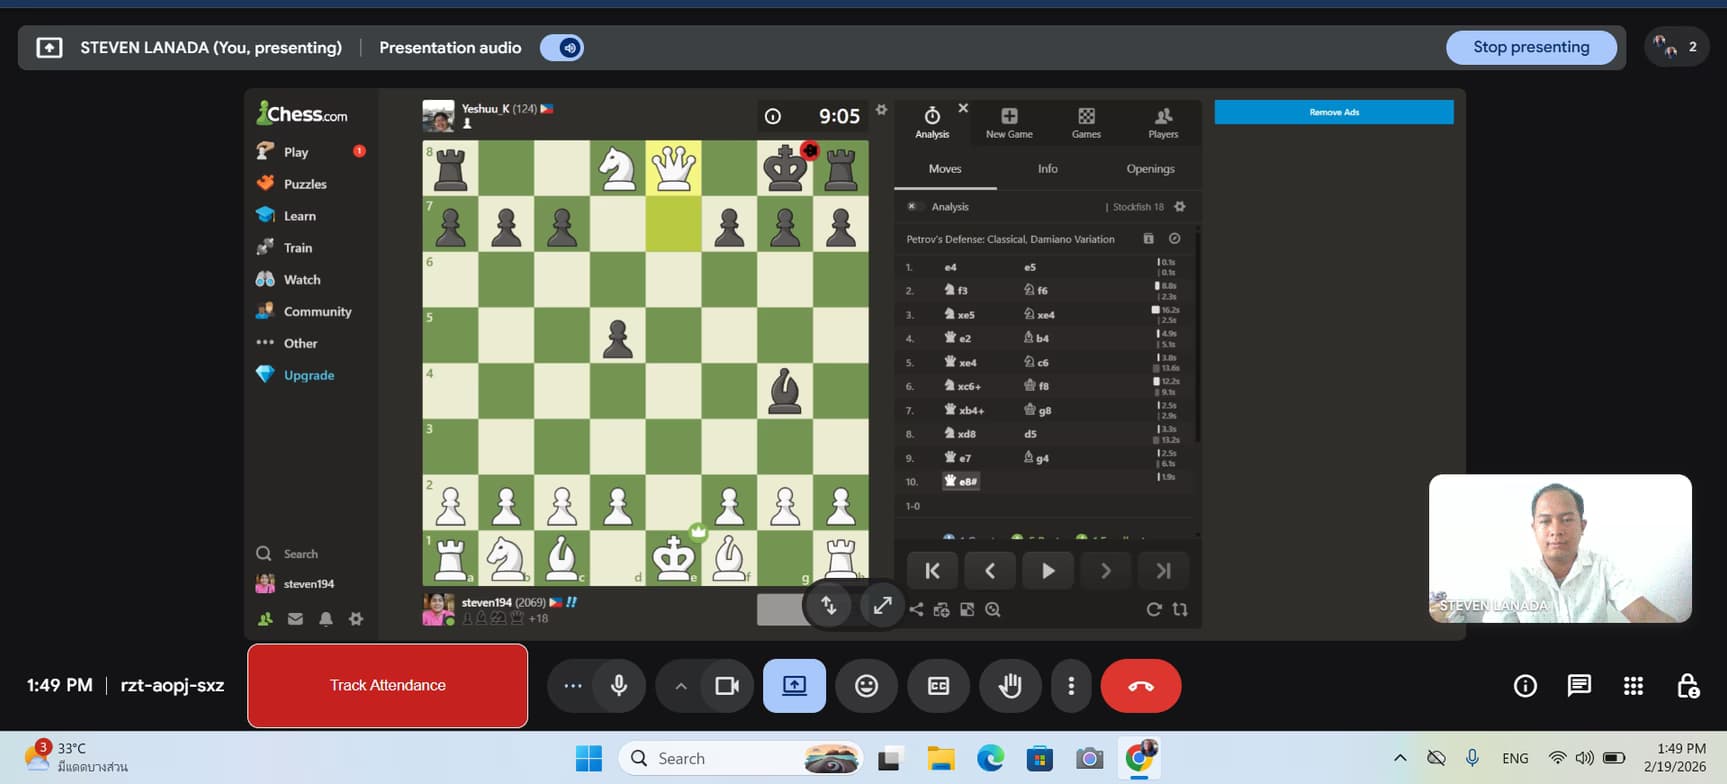The height and width of the screenshot is (784, 1727).
Task: Turn the camera off
Action: click(727, 686)
